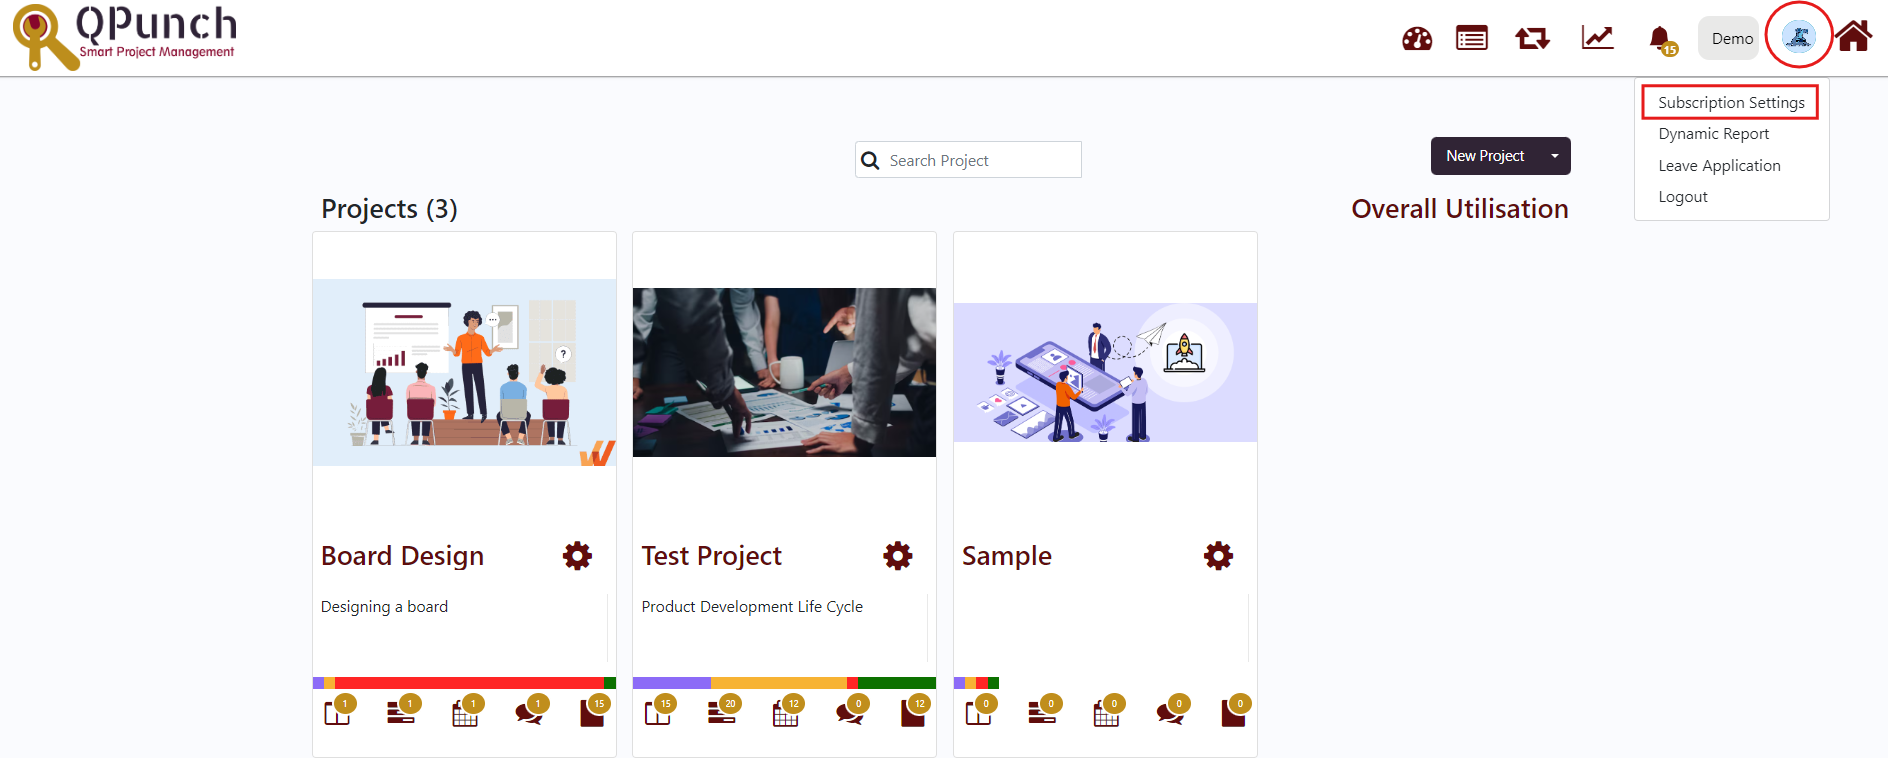Expand the New Project dropdown arrow
Viewport: 1888px width, 758px height.
click(x=1554, y=156)
